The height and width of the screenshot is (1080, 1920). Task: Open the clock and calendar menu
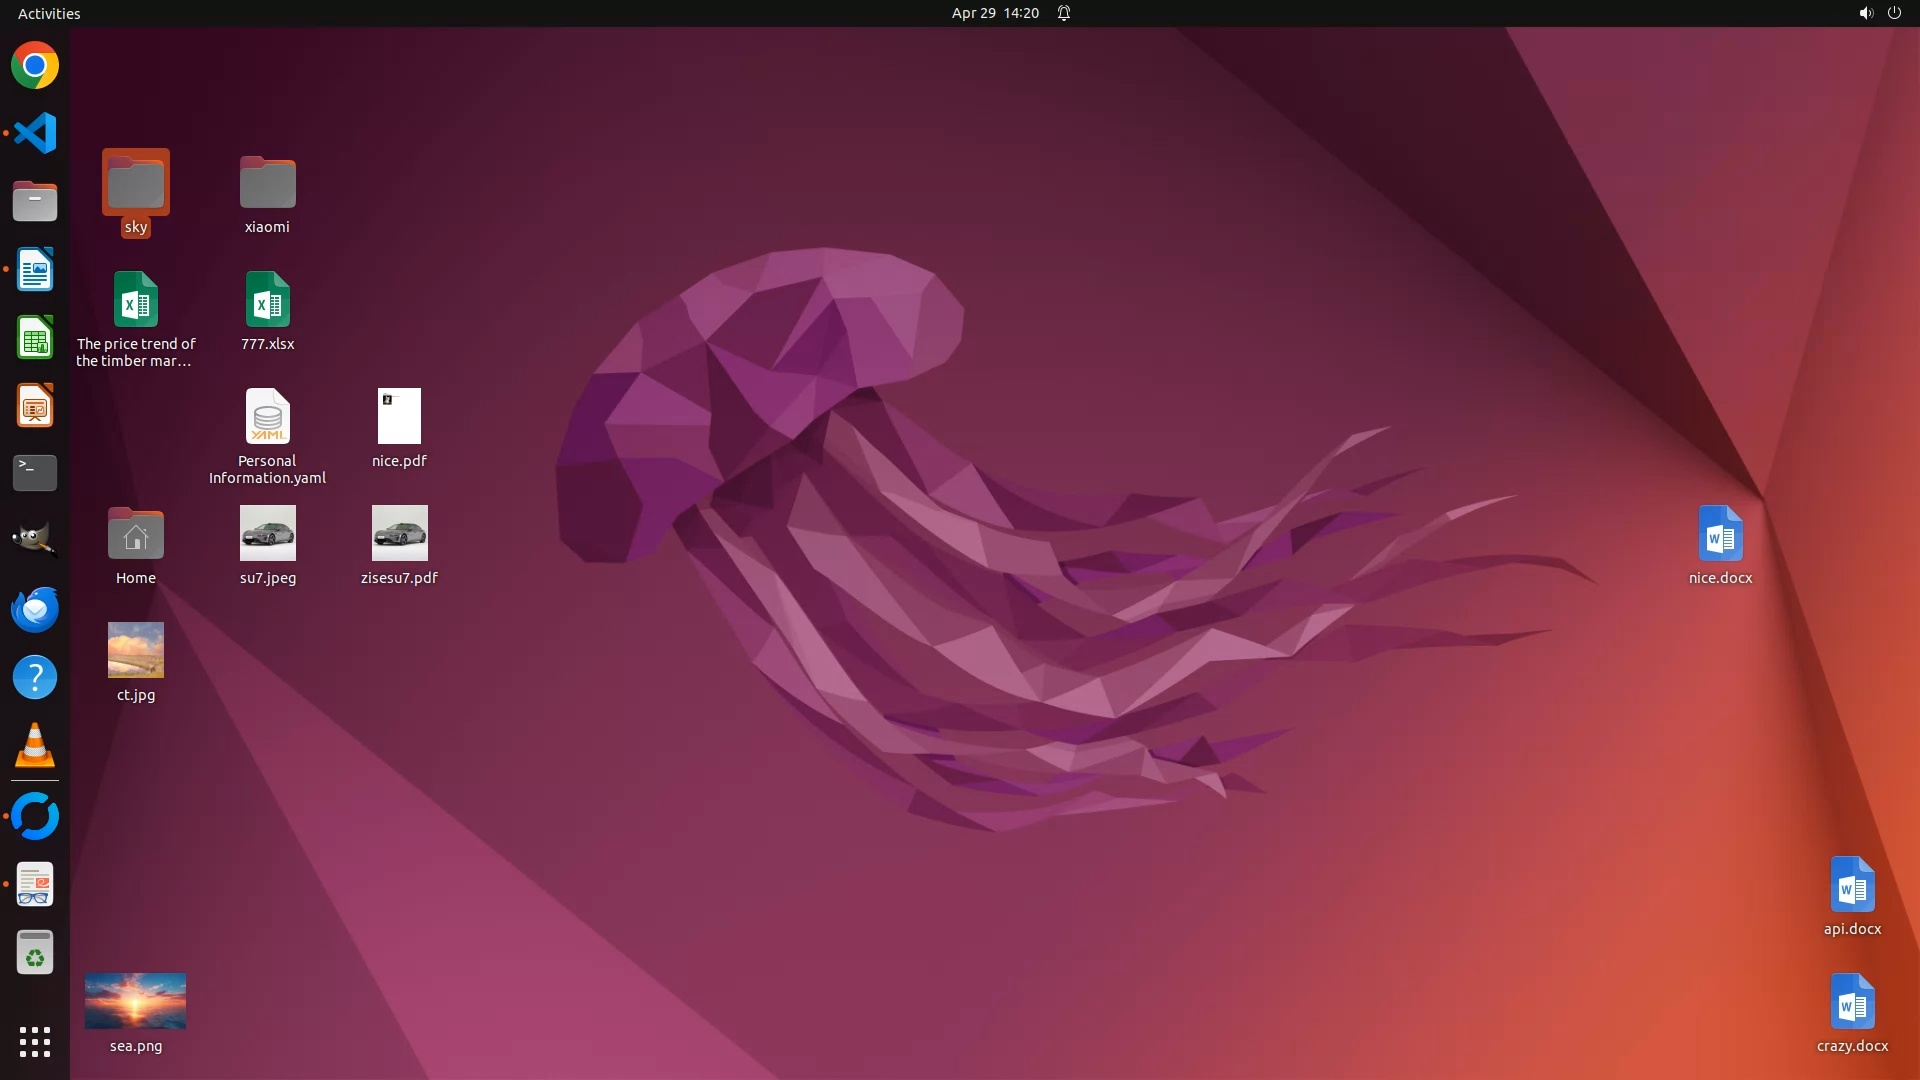994,13
